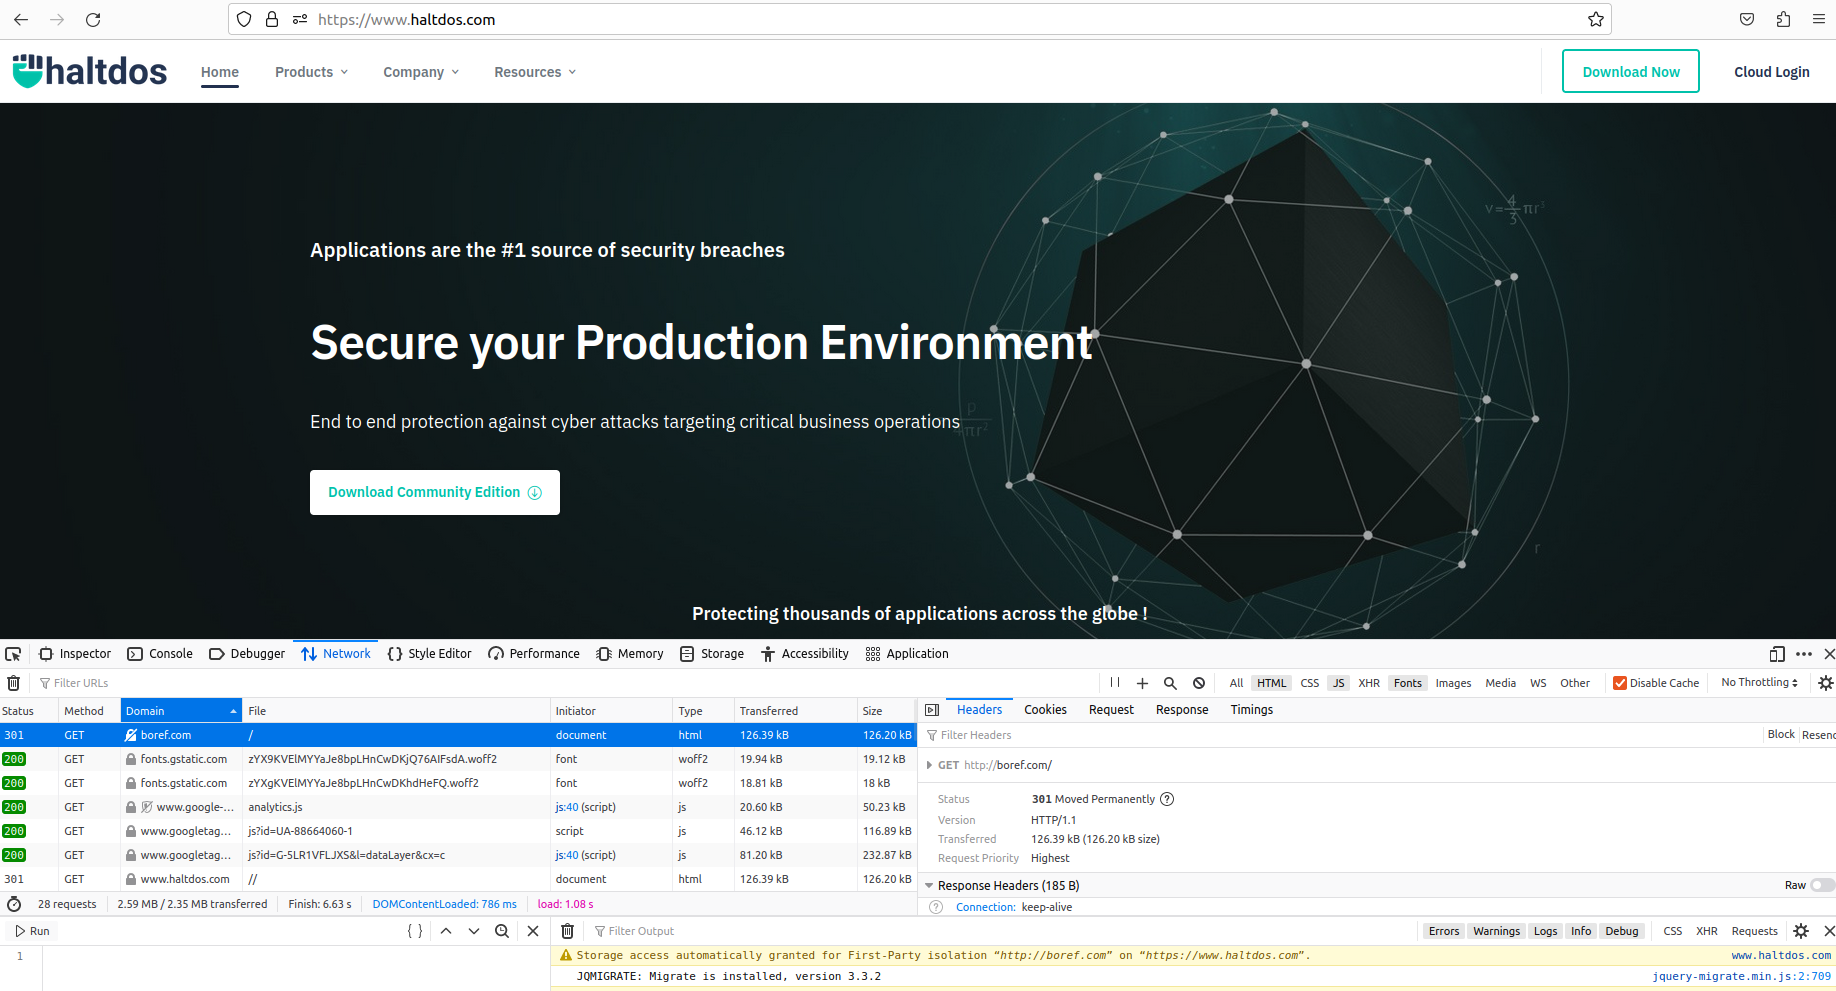This screenshot has width=1836, height=991.
Task: Click the Pocket save icon
Action: [1747, 19]
